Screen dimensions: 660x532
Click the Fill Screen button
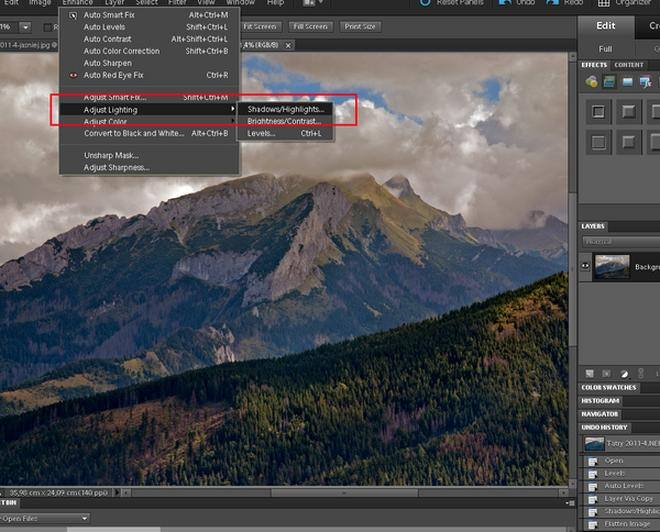click(310, 27)
